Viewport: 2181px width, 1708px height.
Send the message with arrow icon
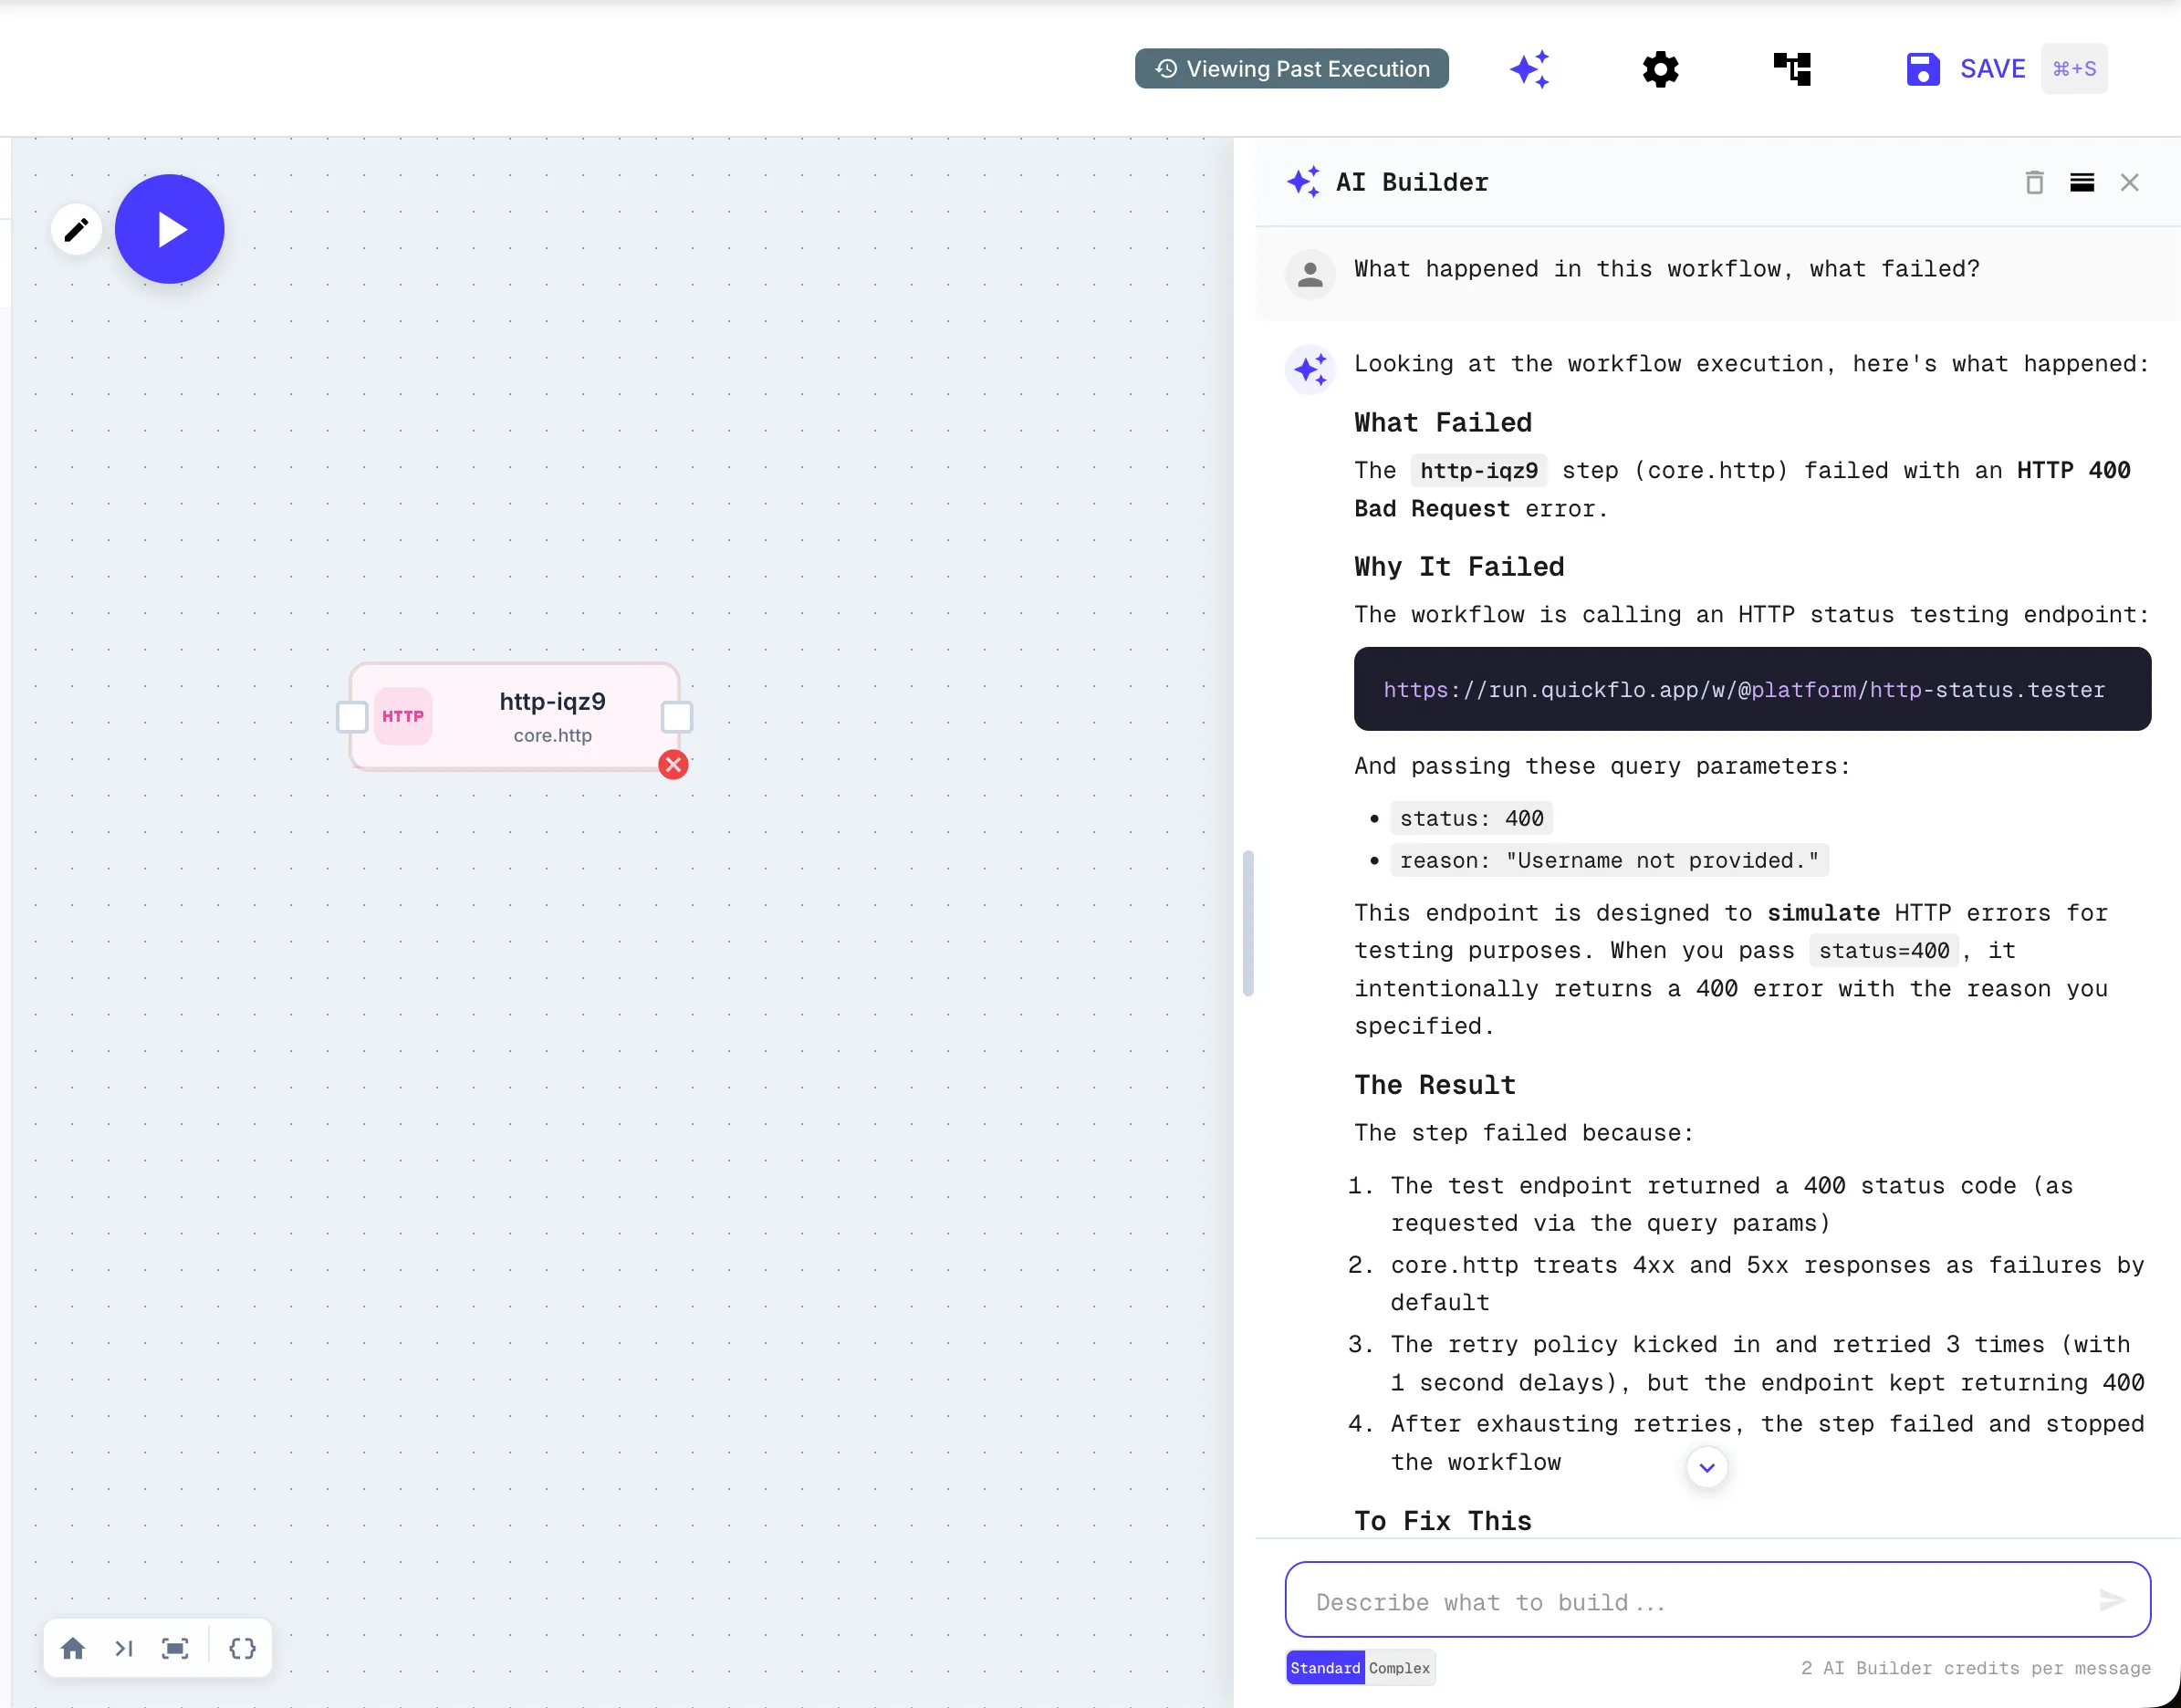2111,1601
